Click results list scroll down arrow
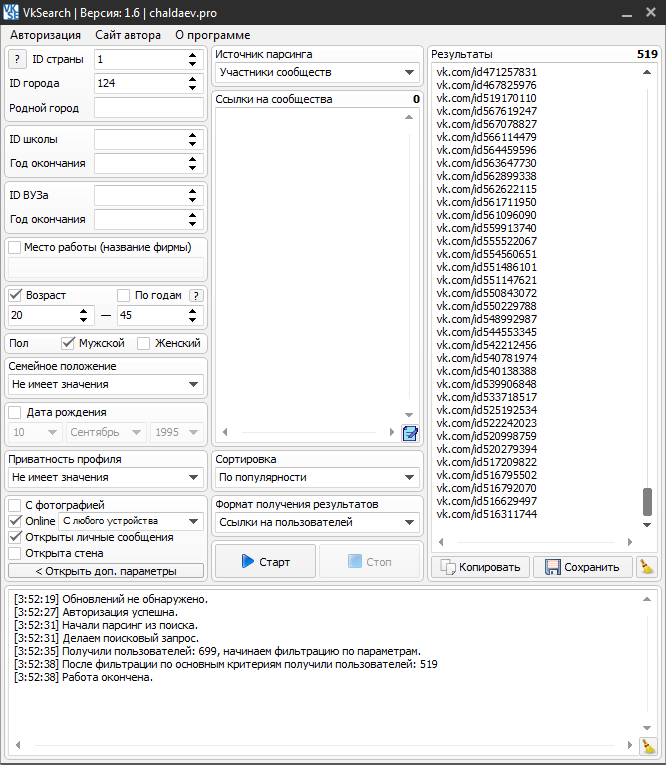 [x=647, y=525]
